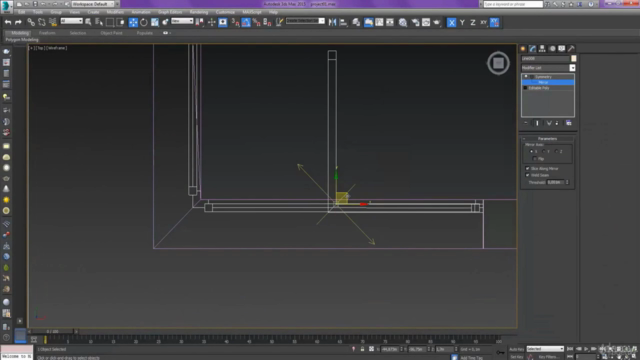
Task: Toggle the Spinner Snap button
Action: point(267,22)
